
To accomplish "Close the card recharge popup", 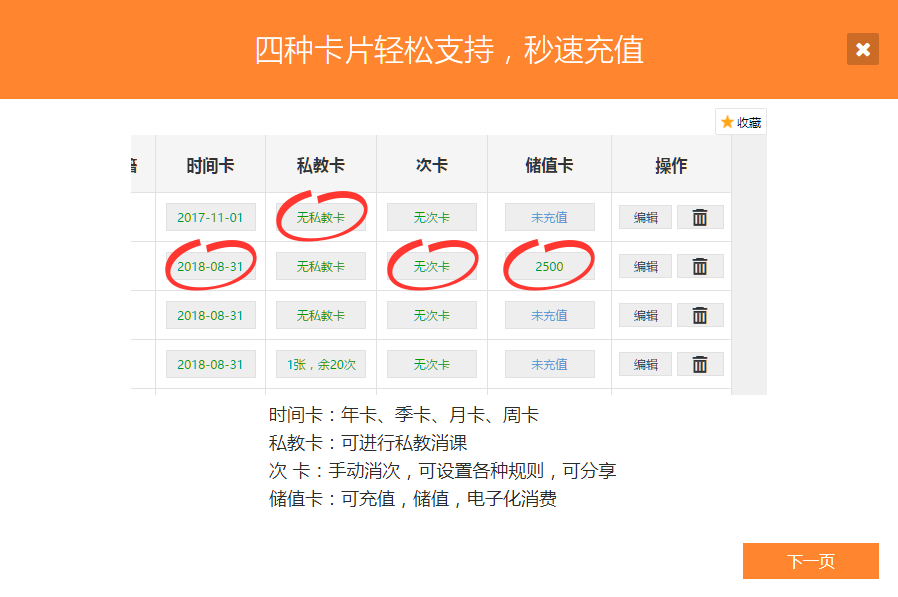I will [862, 49].
